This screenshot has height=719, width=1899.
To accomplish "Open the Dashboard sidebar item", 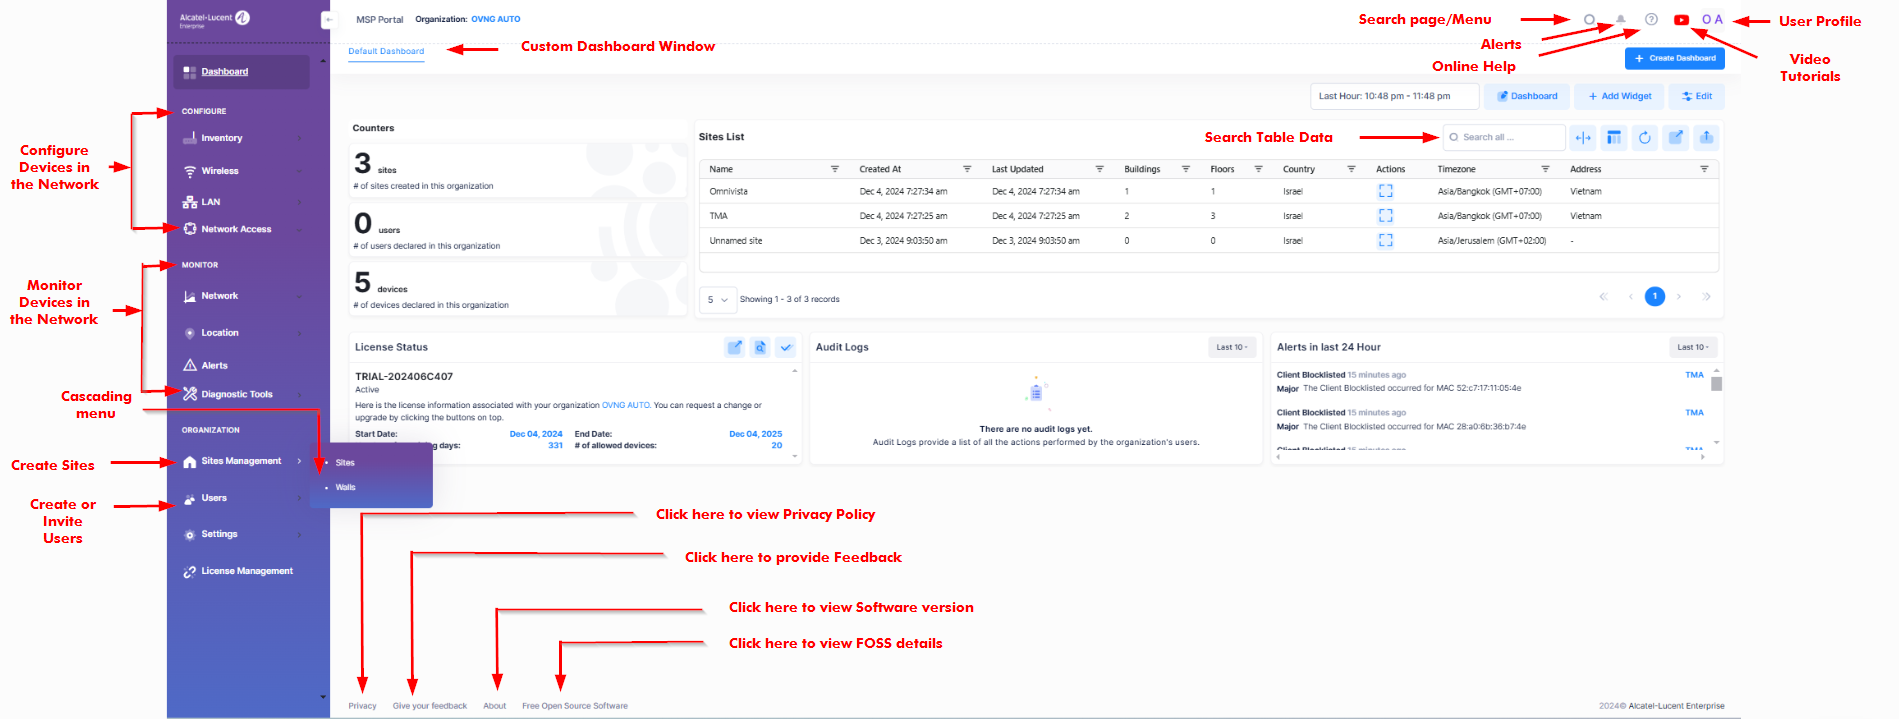I will pyautogui.click(x=241, y=72).
